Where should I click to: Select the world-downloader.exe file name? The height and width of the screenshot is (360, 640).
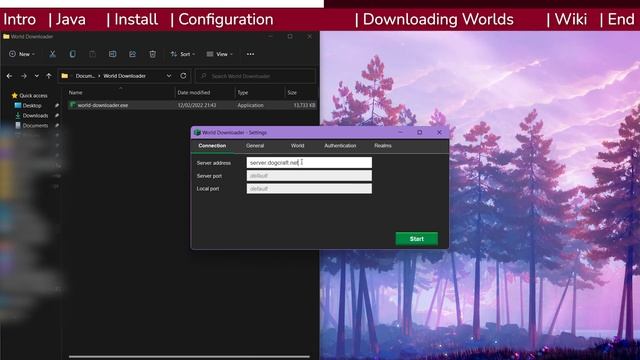pyautogui.click(x=103, y=105)
